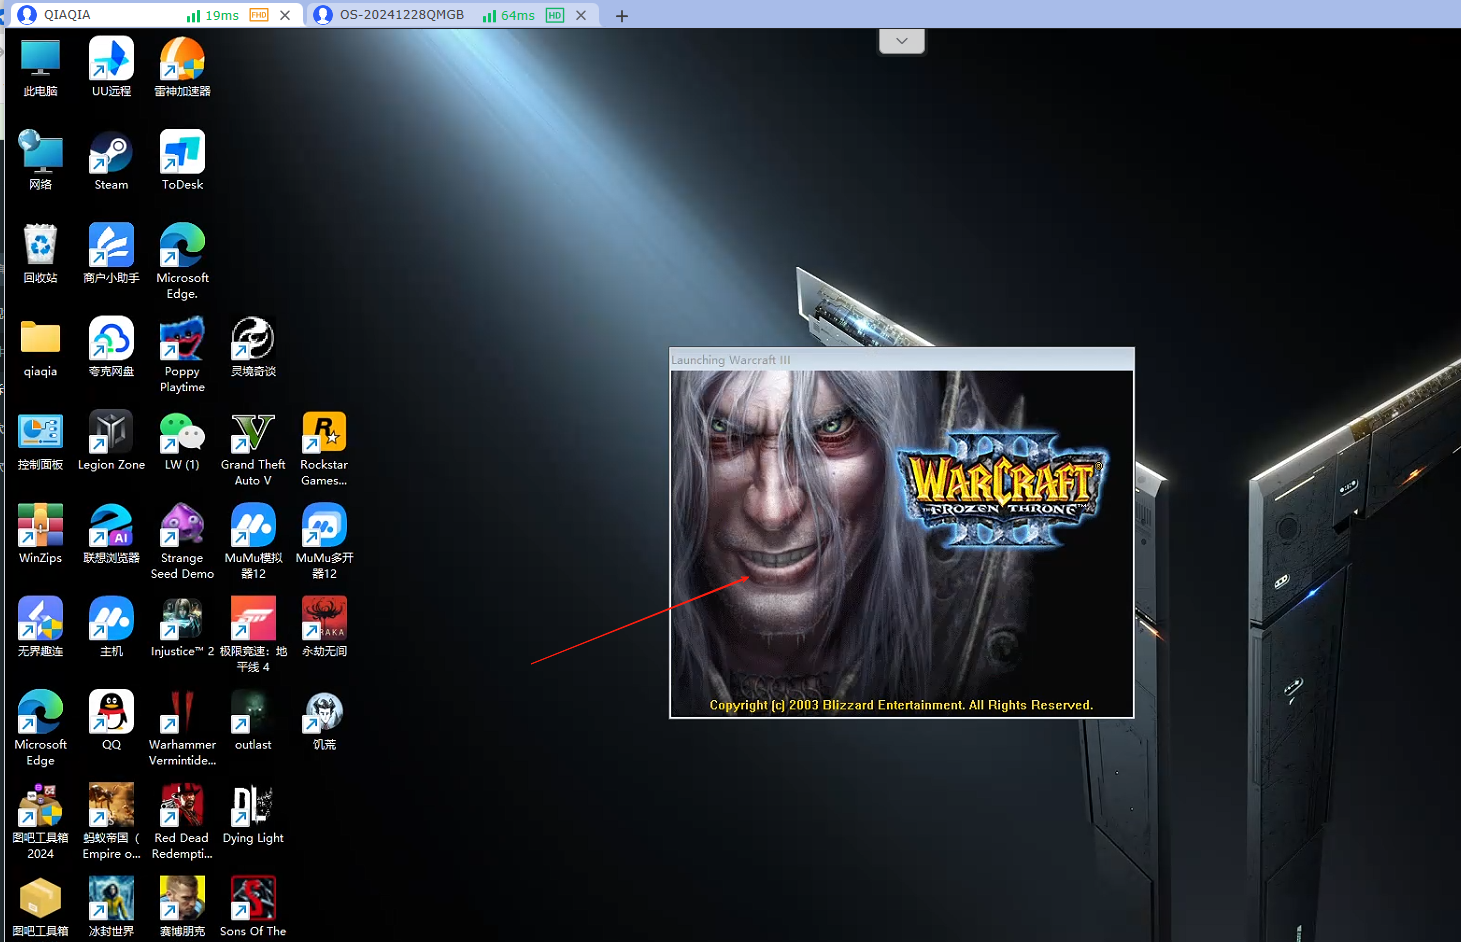Image resolution: width=1461 pixels, height=942 pixels.
Task: Open MuMu模拟器12 shortcut
Action: click(x=253, y=541)
